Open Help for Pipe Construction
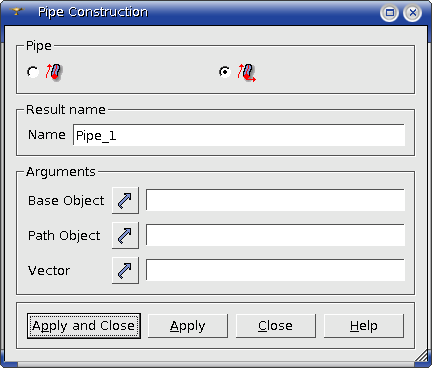The width and height of the screenshot is (432, 368). click(x=364, y=326)
